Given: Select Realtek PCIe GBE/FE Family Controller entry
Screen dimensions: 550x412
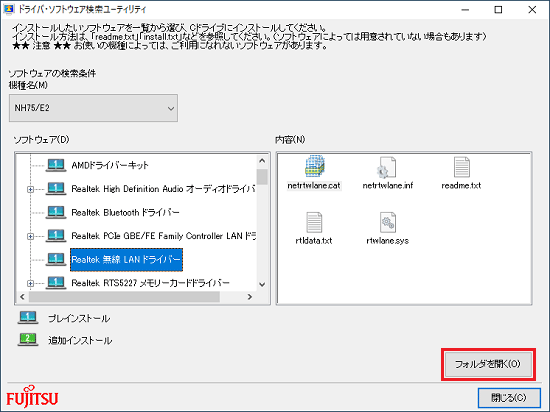Looking at the screenshot, I should pyautogui.click(x=163, y=236).
